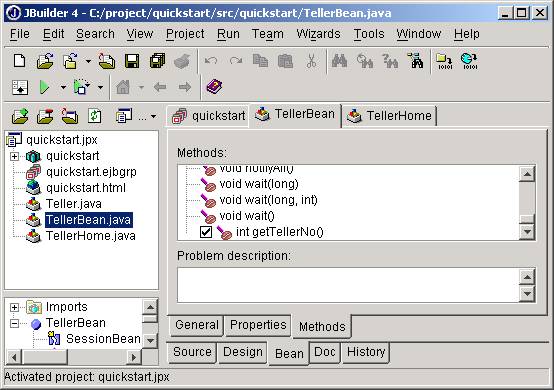This screenshot has height=390, width=554.
Task: Click Methods list scroll down arrow
Action: [x=527, y=232]
